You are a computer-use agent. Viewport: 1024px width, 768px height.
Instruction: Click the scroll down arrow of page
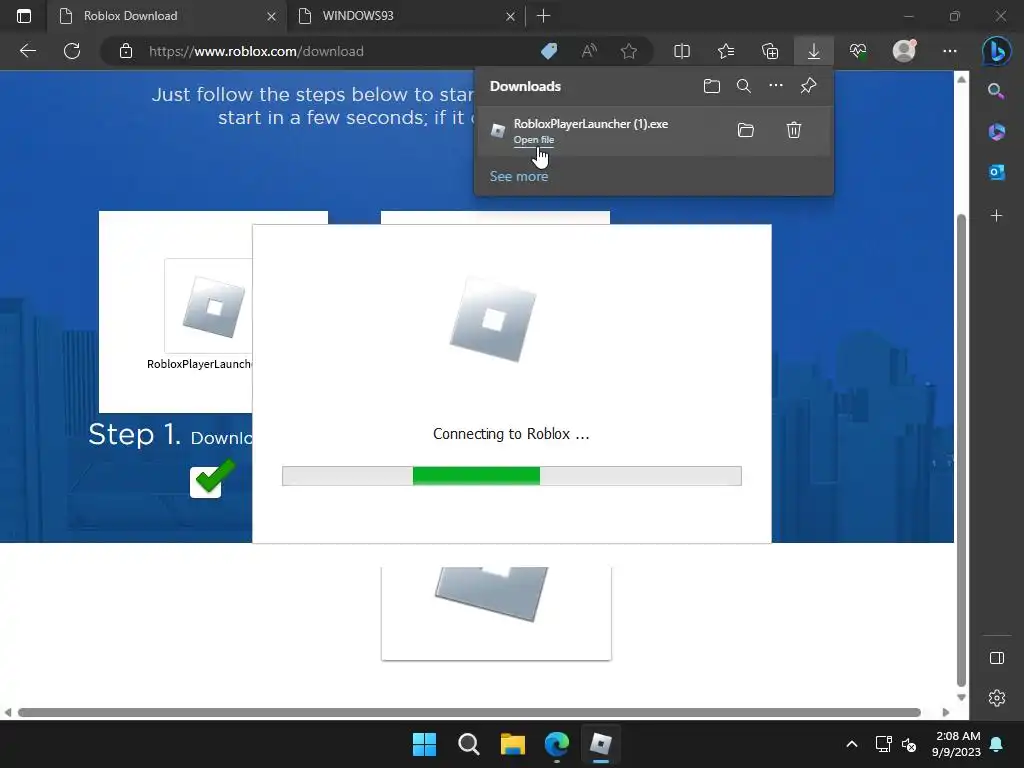tap(961, 697)
